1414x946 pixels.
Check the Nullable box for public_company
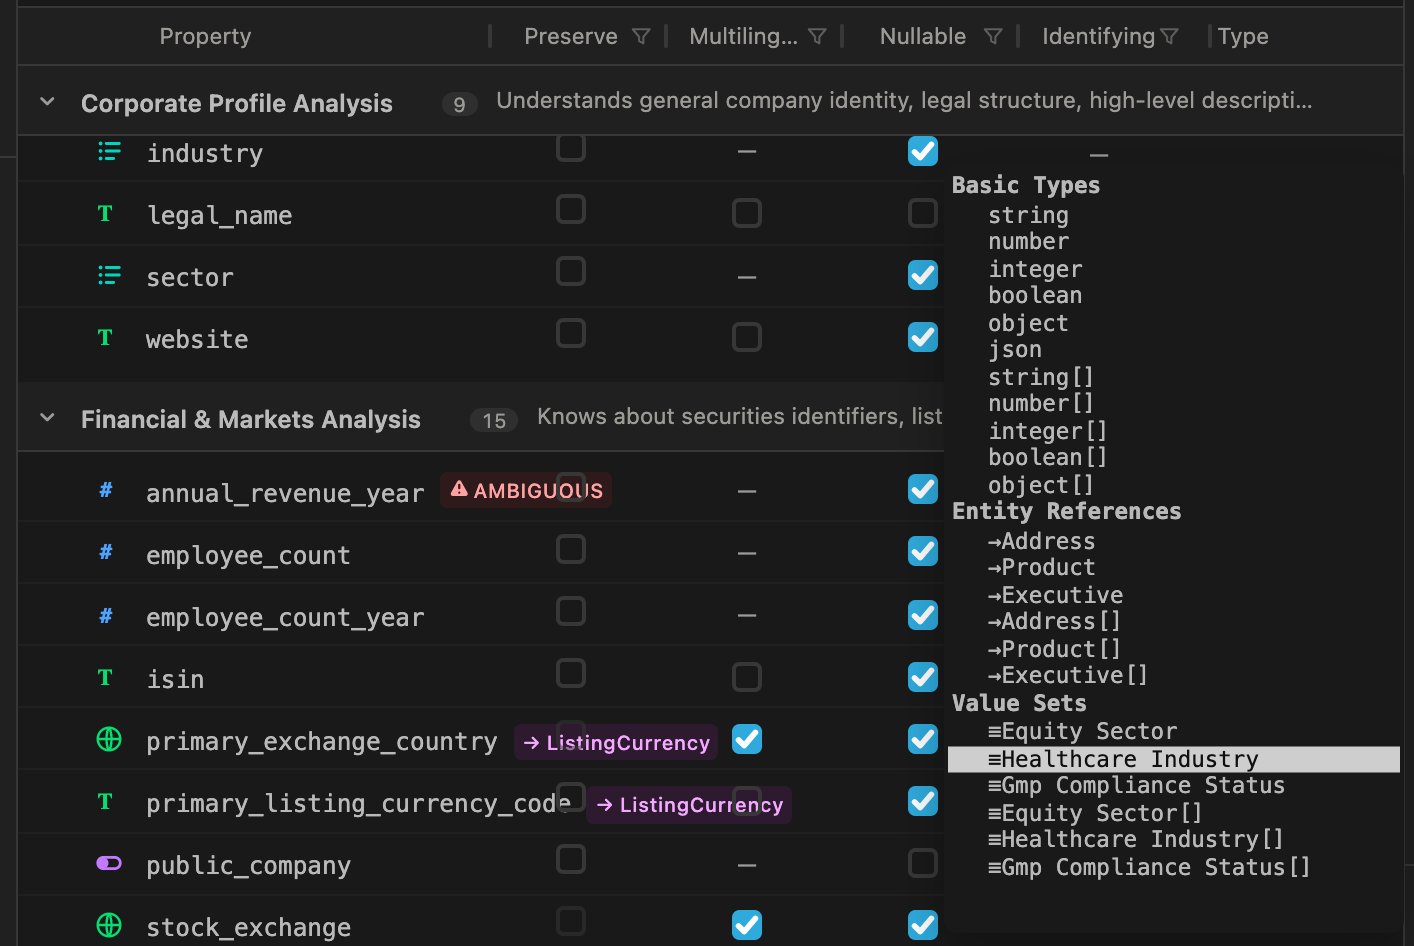pyautogui.click(x=923, y=863)
